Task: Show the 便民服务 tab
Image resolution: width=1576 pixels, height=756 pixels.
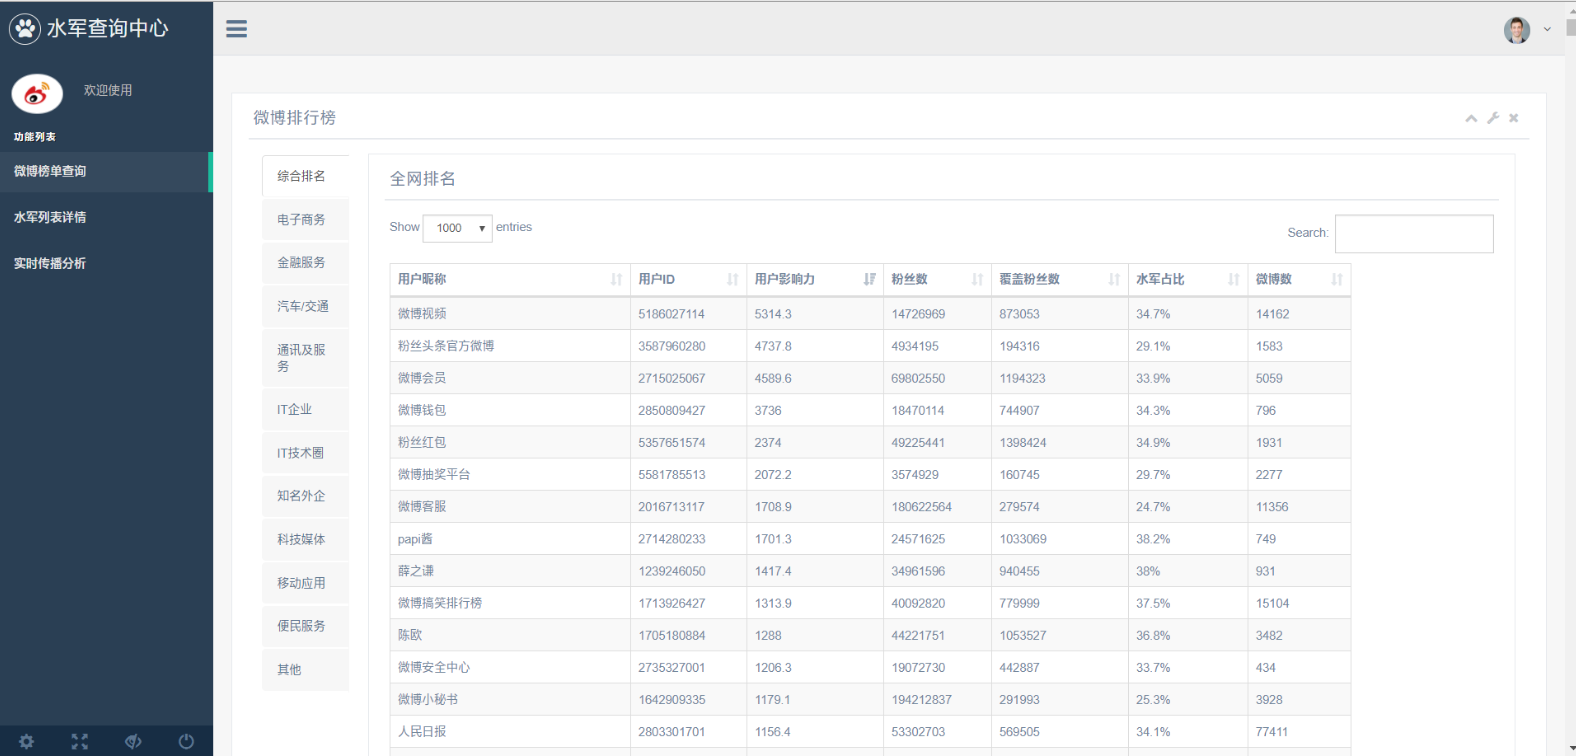Action: click(305, 626)
